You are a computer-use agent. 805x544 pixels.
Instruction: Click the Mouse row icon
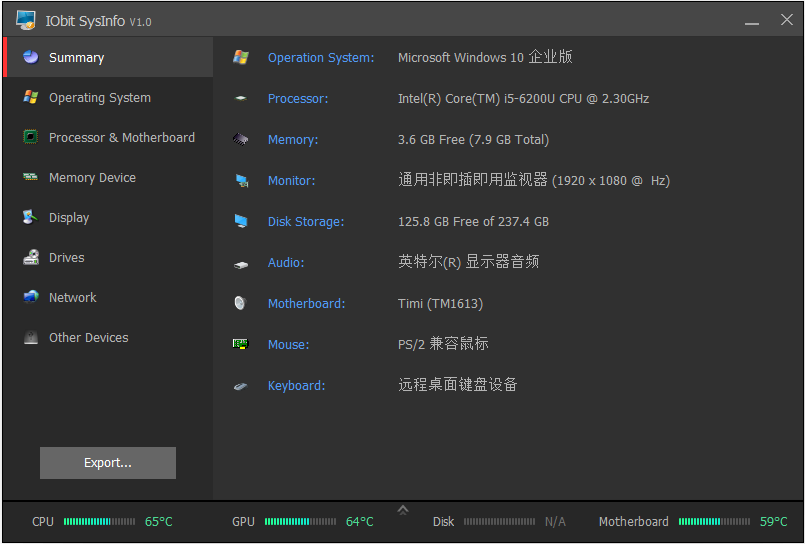240,344
